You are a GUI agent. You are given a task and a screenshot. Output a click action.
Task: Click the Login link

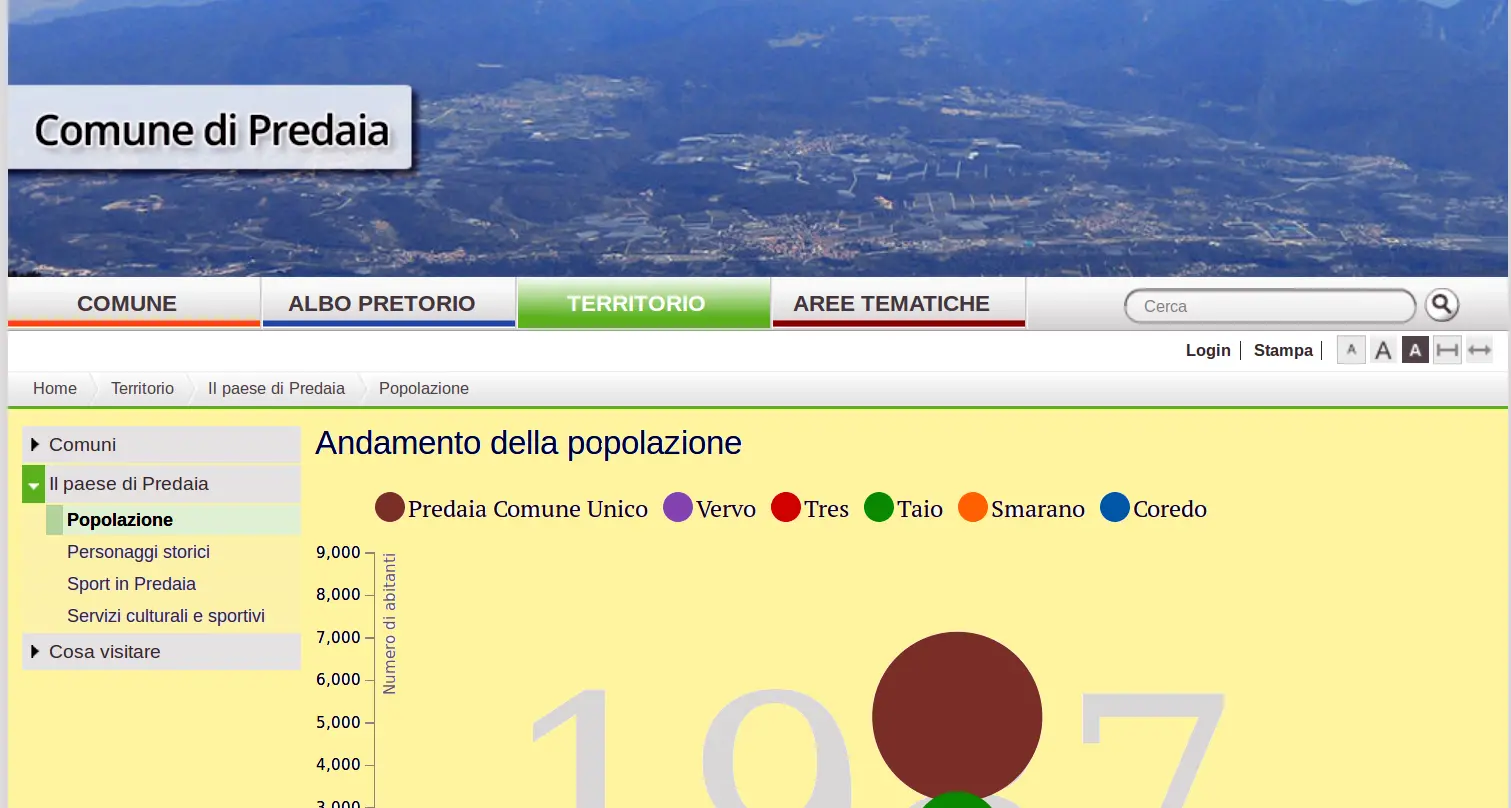[x=1208, y=350]
